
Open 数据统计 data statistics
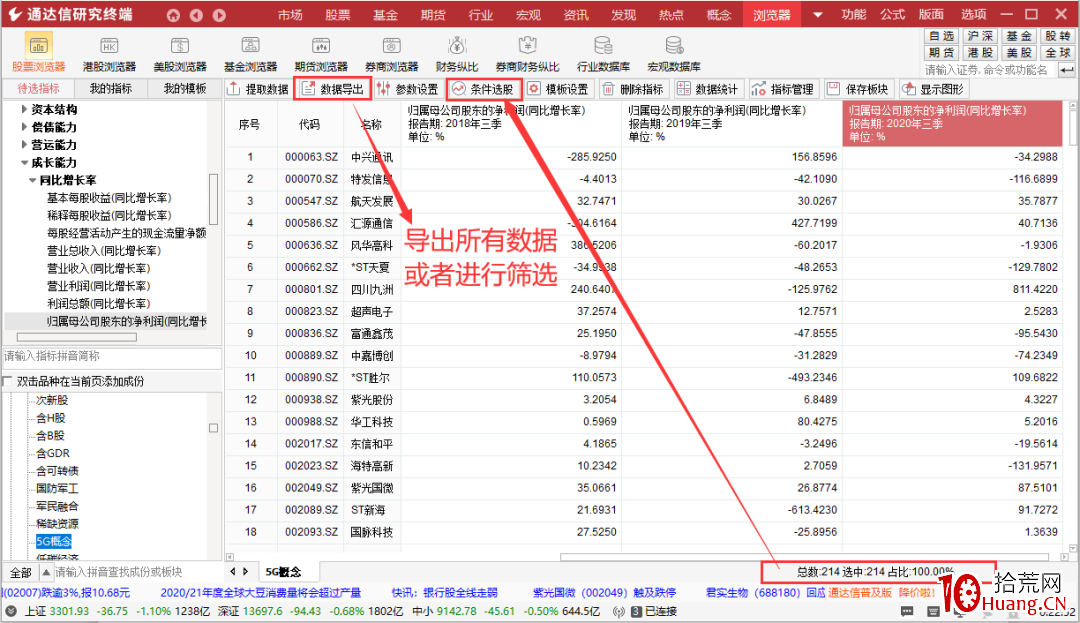point(708,89)
